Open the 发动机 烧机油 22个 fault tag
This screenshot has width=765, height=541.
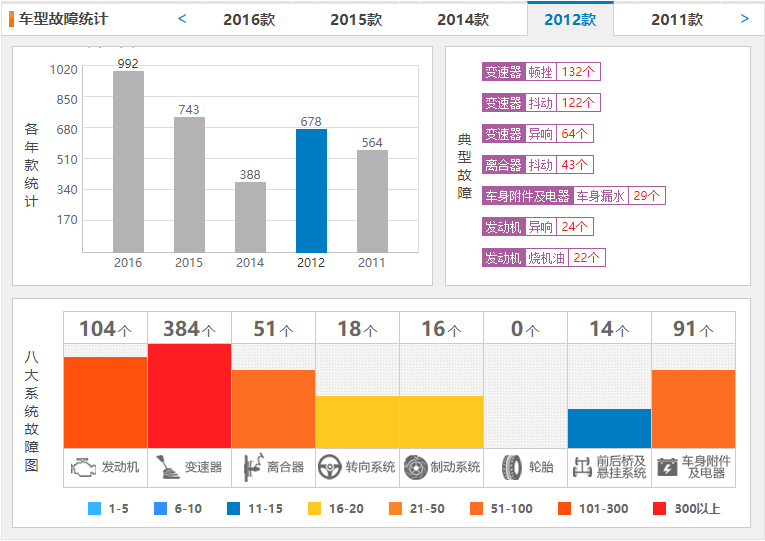[x=544, y=258]
